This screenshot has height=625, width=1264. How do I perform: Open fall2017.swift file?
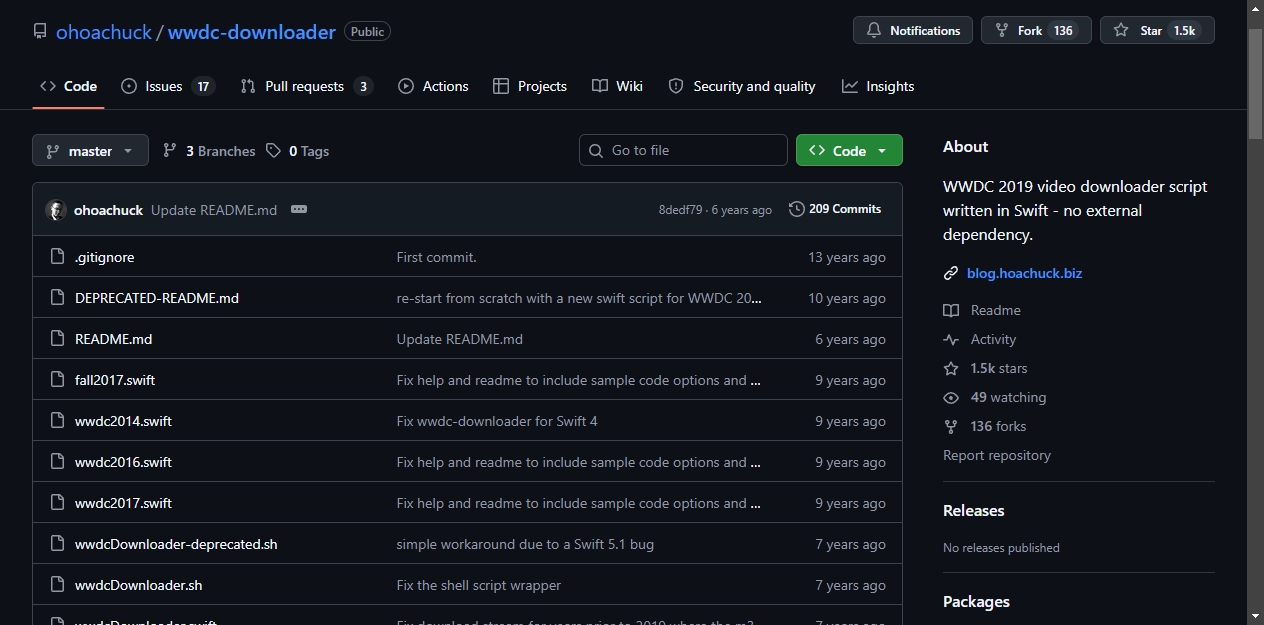click(115, 380)
